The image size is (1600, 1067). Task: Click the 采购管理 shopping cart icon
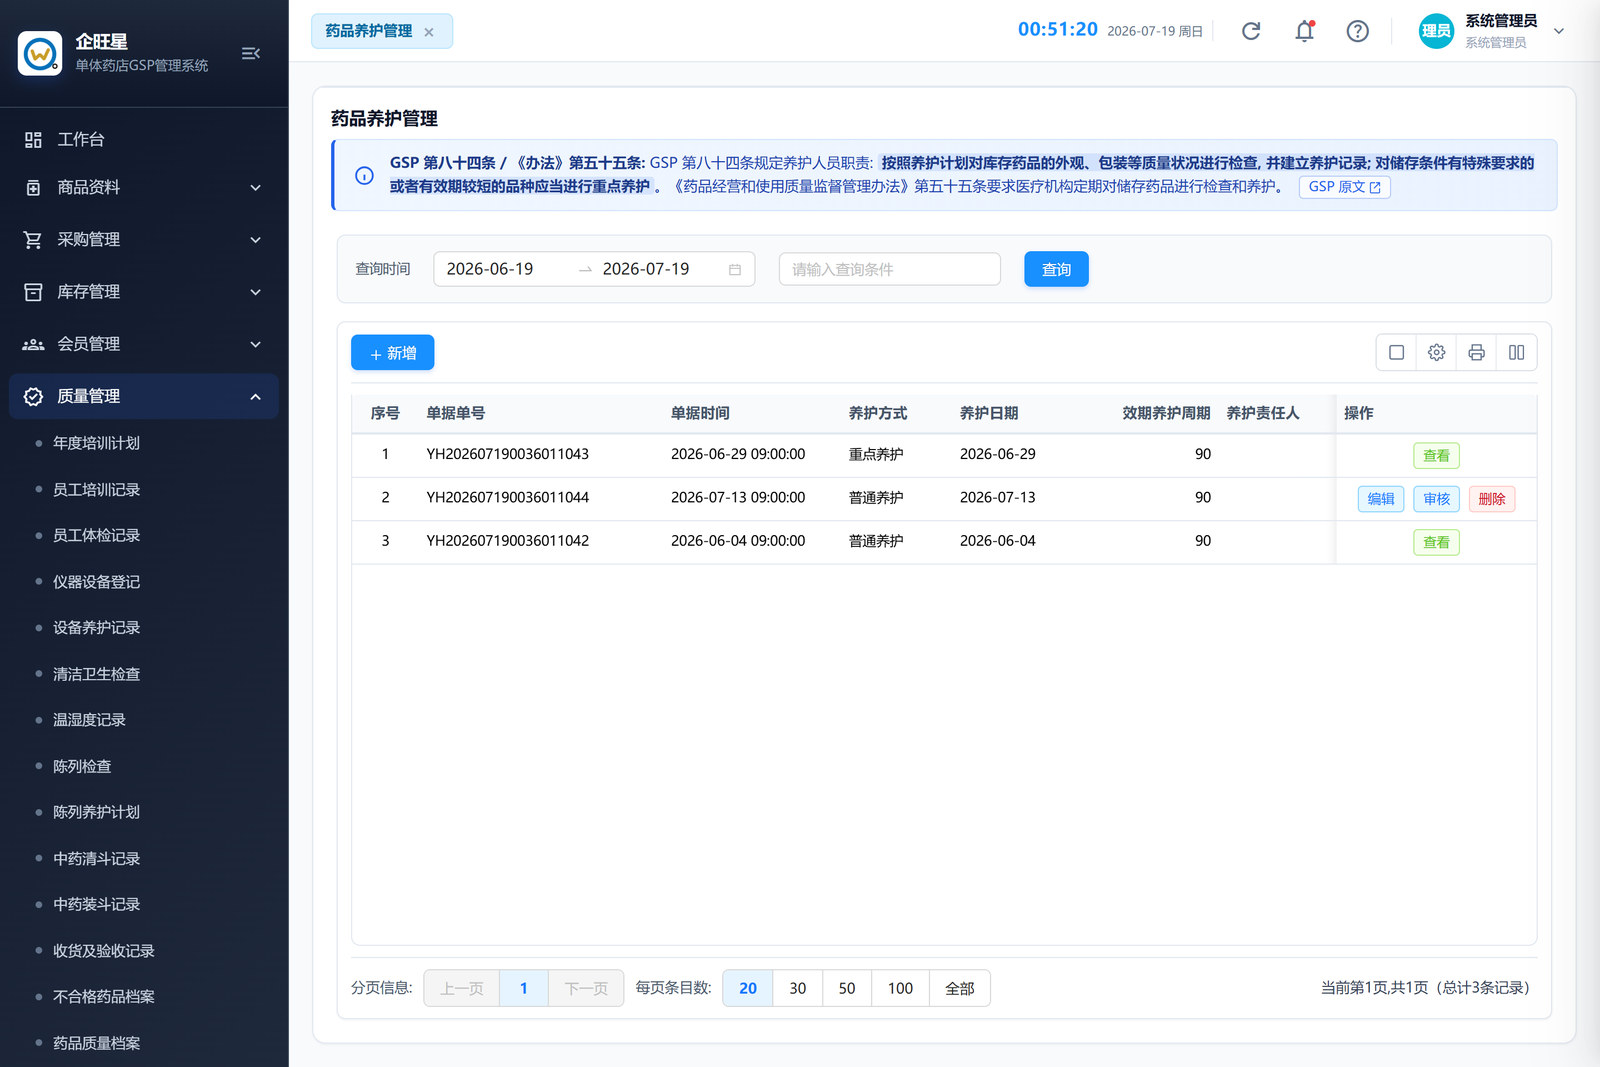pos(33,240)
